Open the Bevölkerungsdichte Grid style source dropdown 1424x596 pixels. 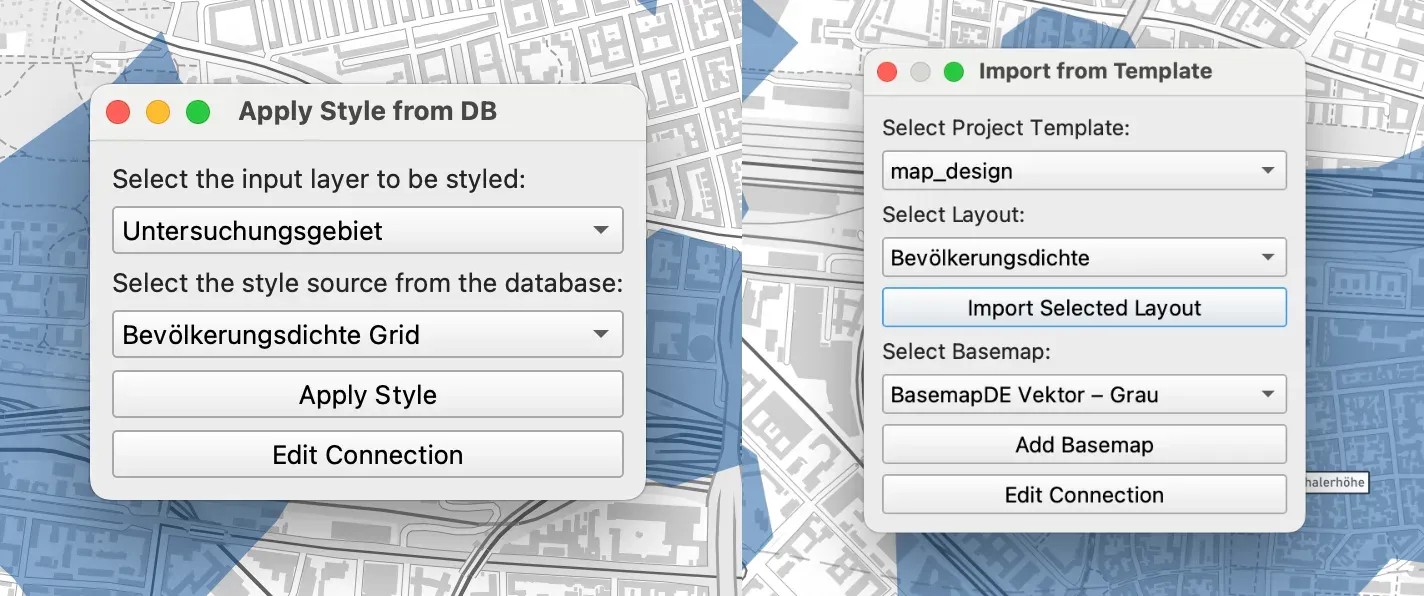tap(367, 335)
